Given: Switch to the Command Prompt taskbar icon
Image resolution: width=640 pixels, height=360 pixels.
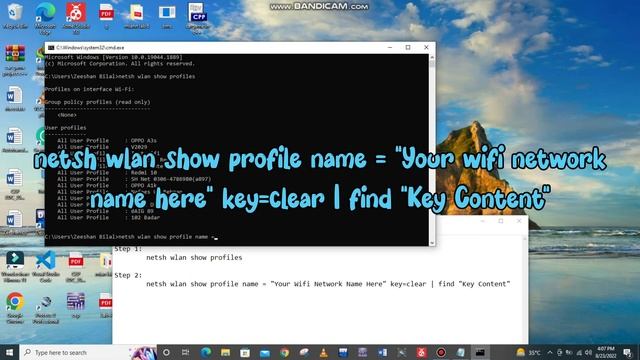Looking at the screenshot, I should point(480,352).
